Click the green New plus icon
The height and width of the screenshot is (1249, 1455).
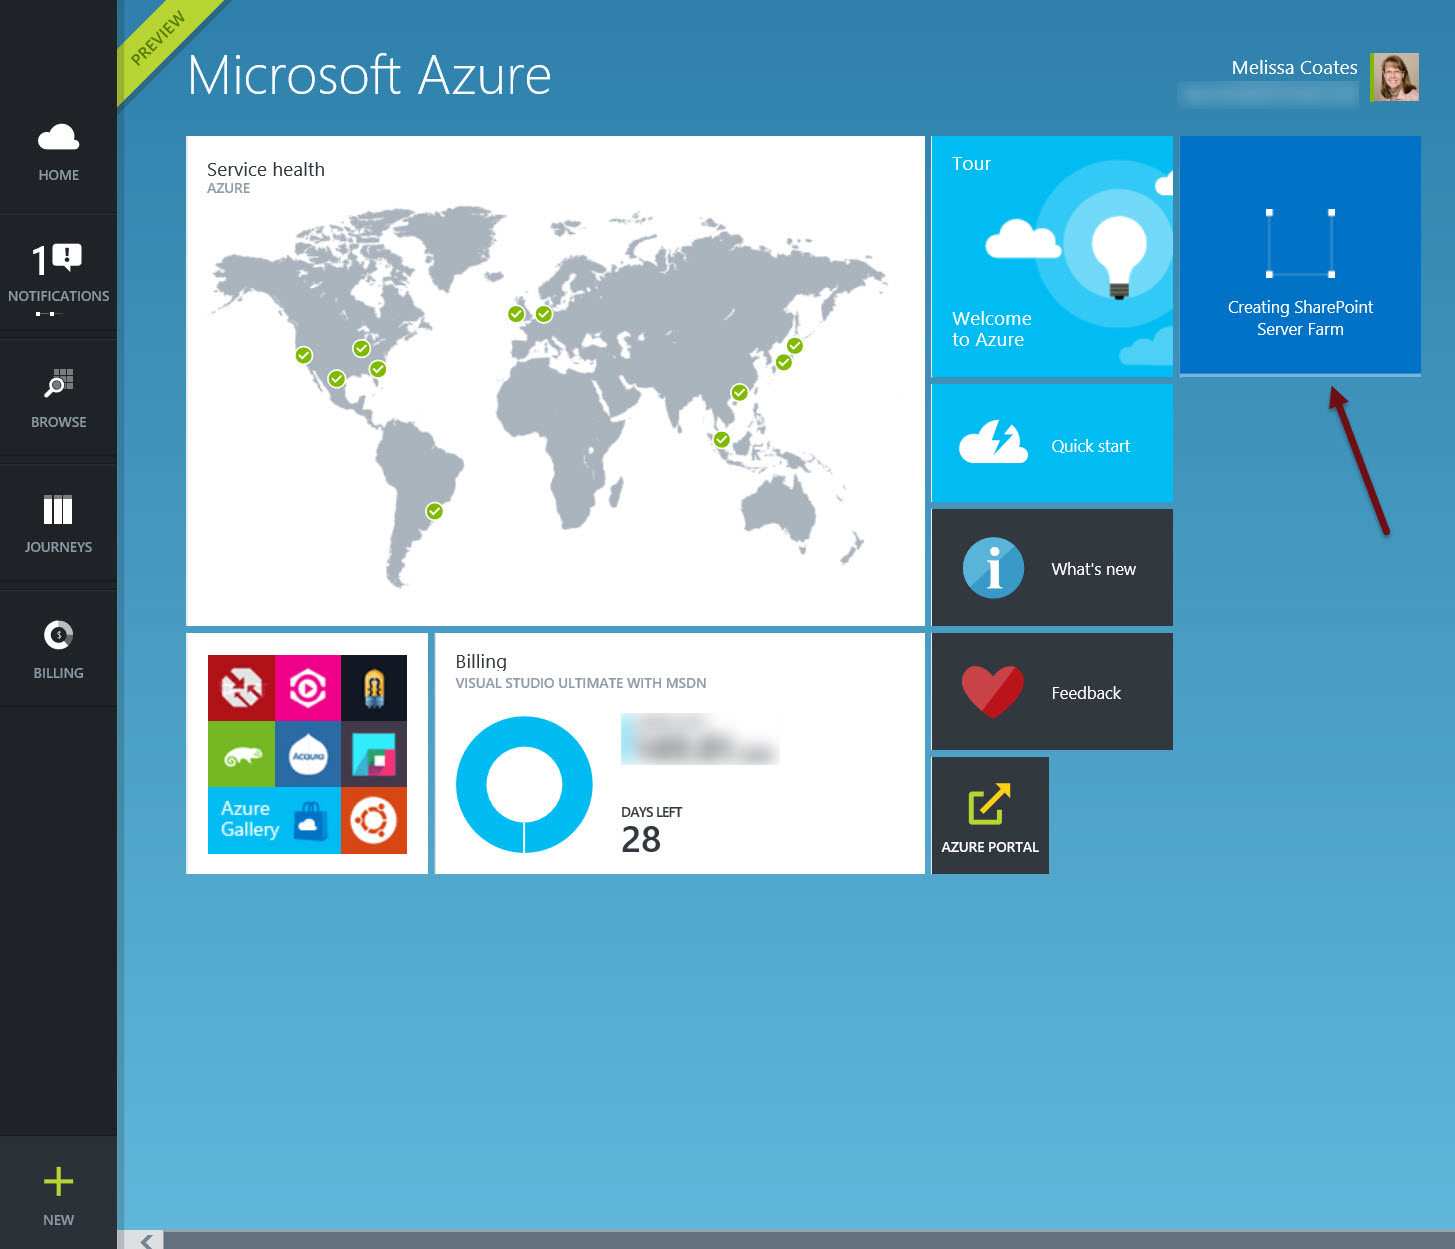click(59, 1182)
